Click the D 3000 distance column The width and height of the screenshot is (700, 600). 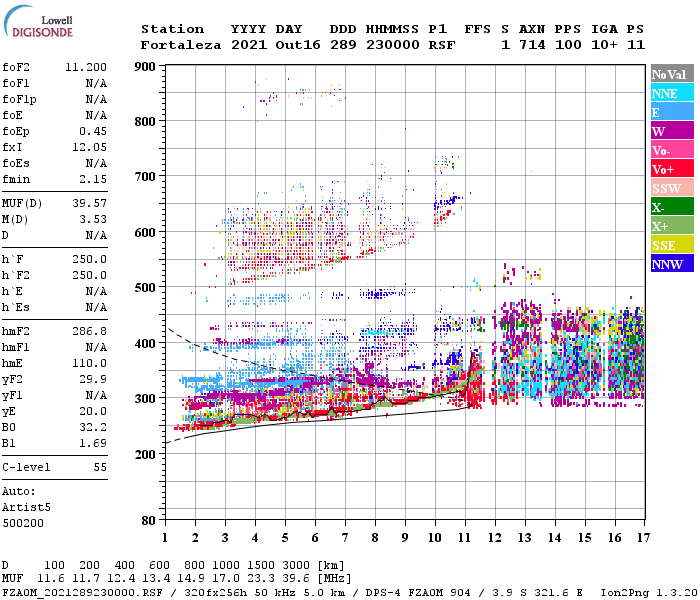[x=296, y=566]
